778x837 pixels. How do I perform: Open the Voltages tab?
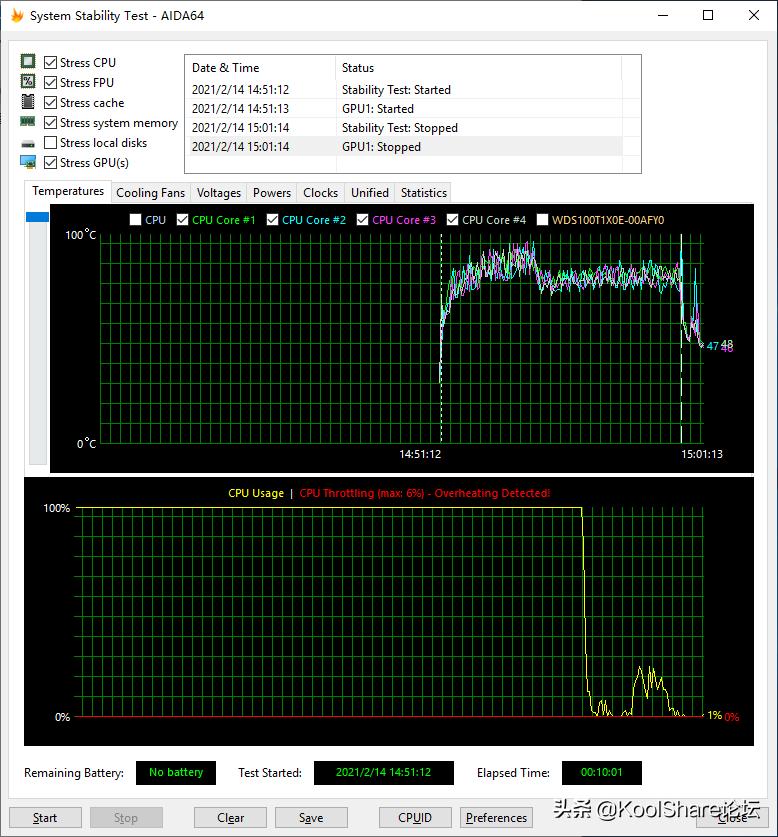[218, 193]
